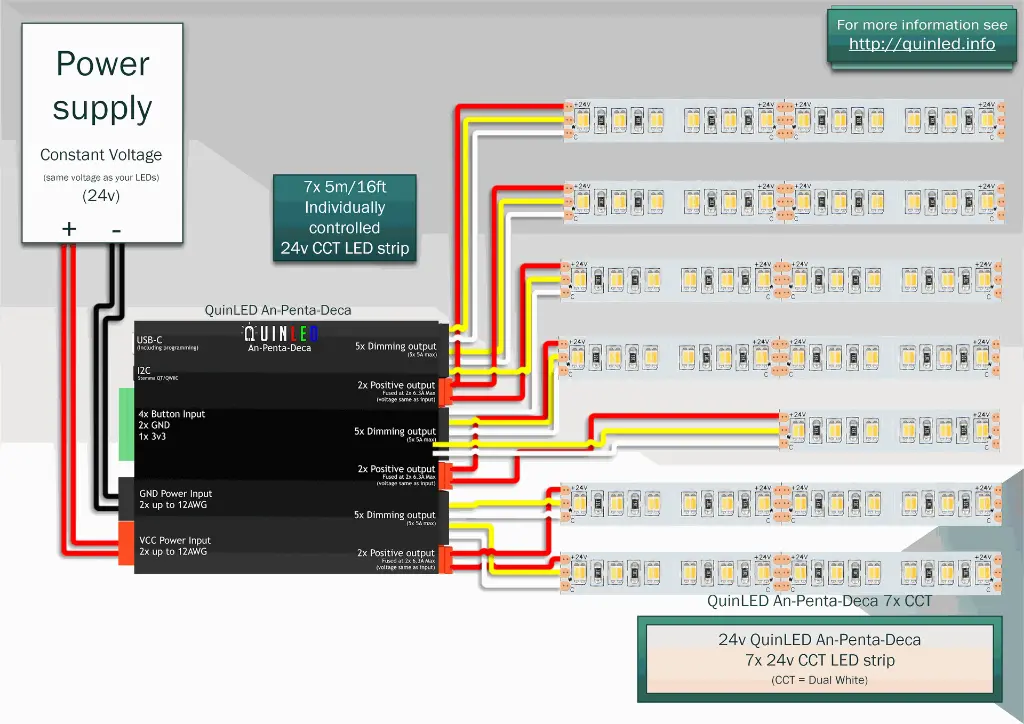This screenshot has height=724, width=1024.
Task: Click the "2x GND" label
Action: (x=154, y=425)
